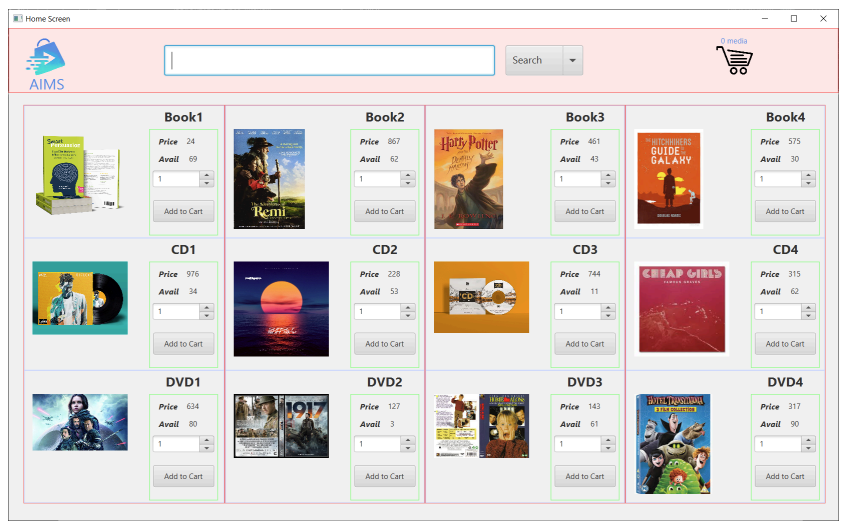Add CD2 to cart
Viewport: 845px width, 531px height.
click(384, 344)
